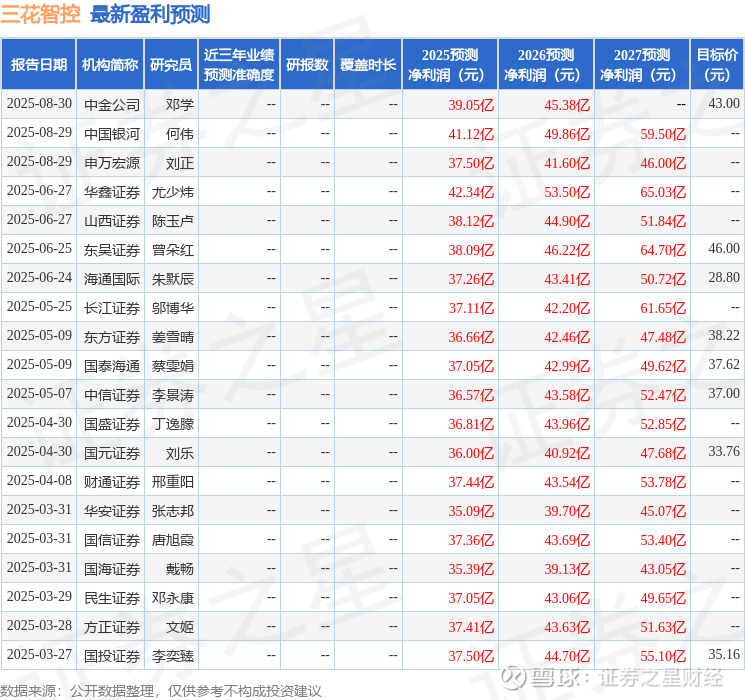Click date cell 2025-08-30
745x700 pixels.
[39, 103]
